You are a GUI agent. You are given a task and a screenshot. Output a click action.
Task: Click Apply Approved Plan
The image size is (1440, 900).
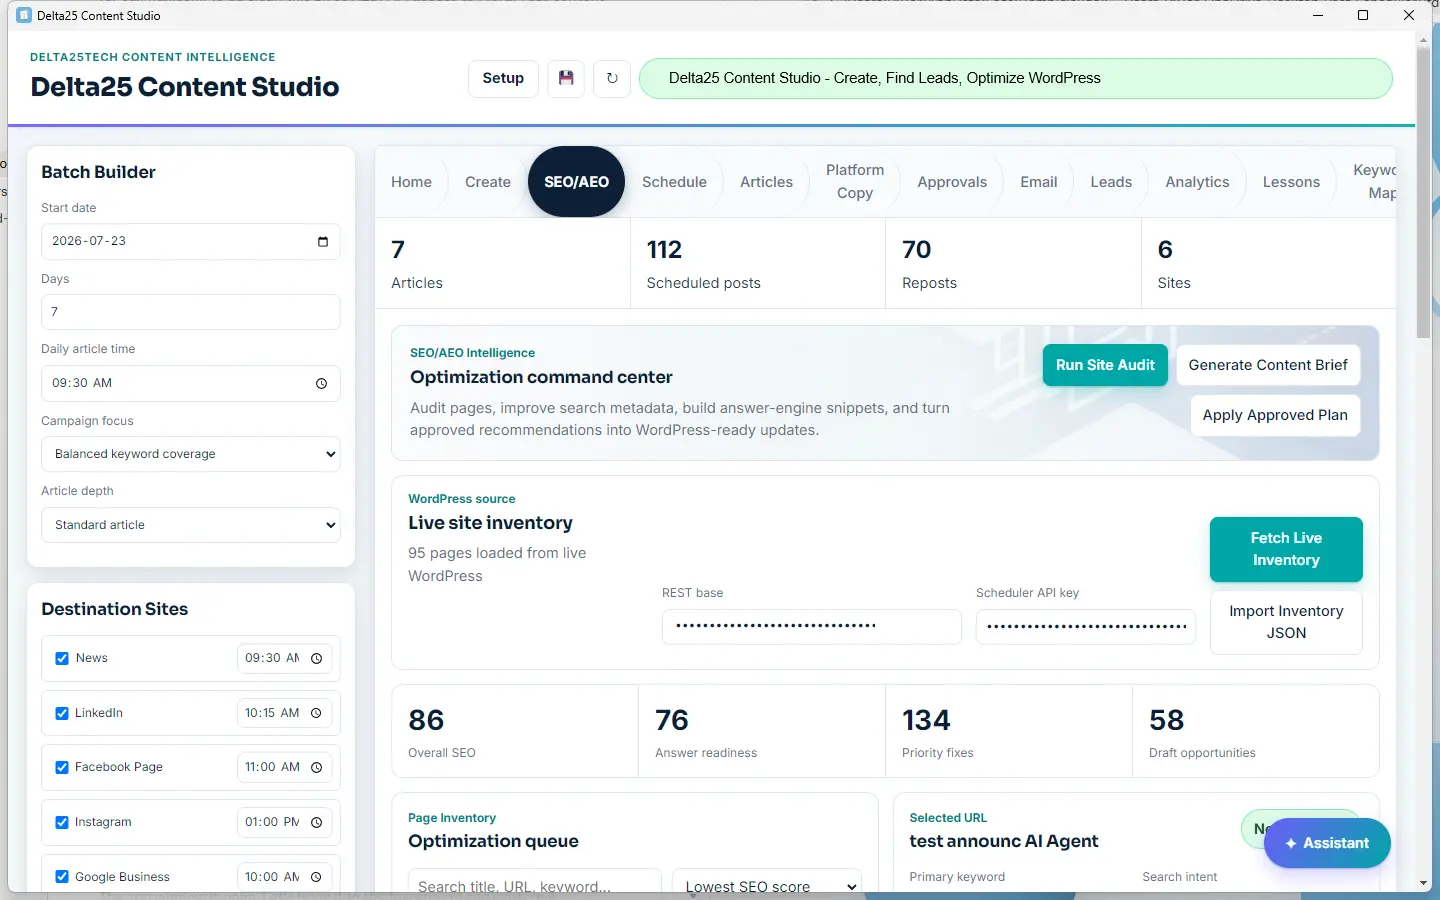click(1275, 415)
